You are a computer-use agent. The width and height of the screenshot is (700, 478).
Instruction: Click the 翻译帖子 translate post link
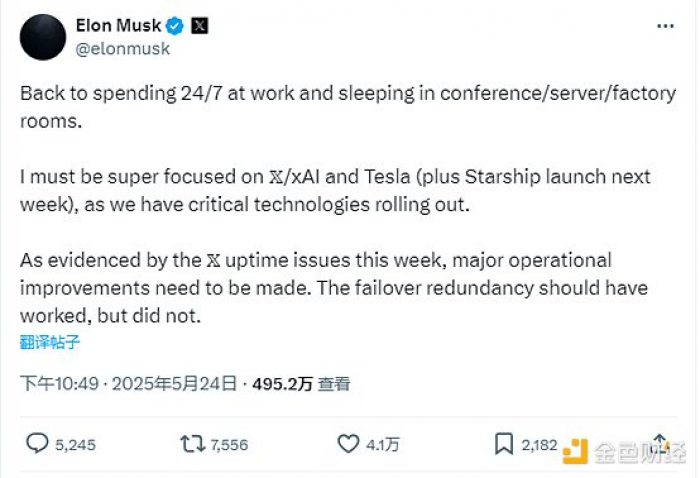click(49, 342)
